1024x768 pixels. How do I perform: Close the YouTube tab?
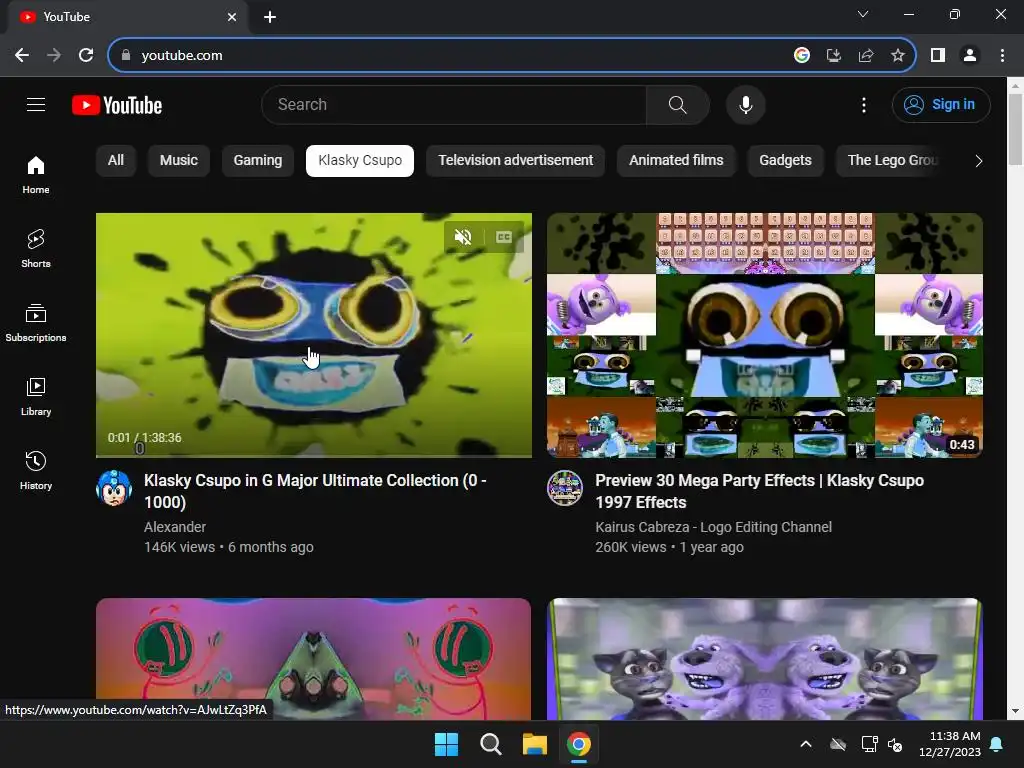pos(232,17)
